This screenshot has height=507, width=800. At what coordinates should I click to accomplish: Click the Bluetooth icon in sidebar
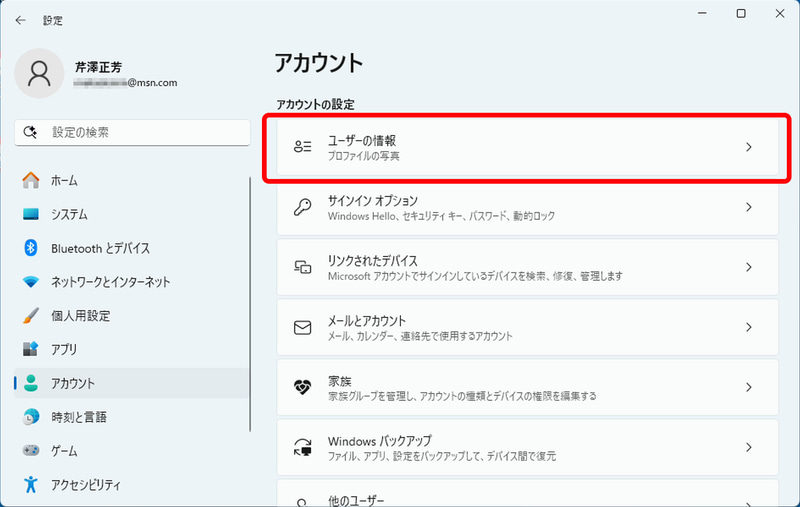pyautogui.click(x=31, y=248)
